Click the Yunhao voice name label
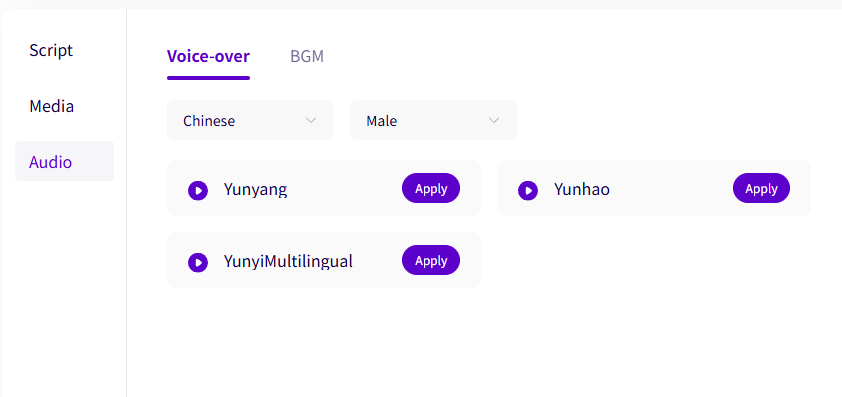 (582, 190)
